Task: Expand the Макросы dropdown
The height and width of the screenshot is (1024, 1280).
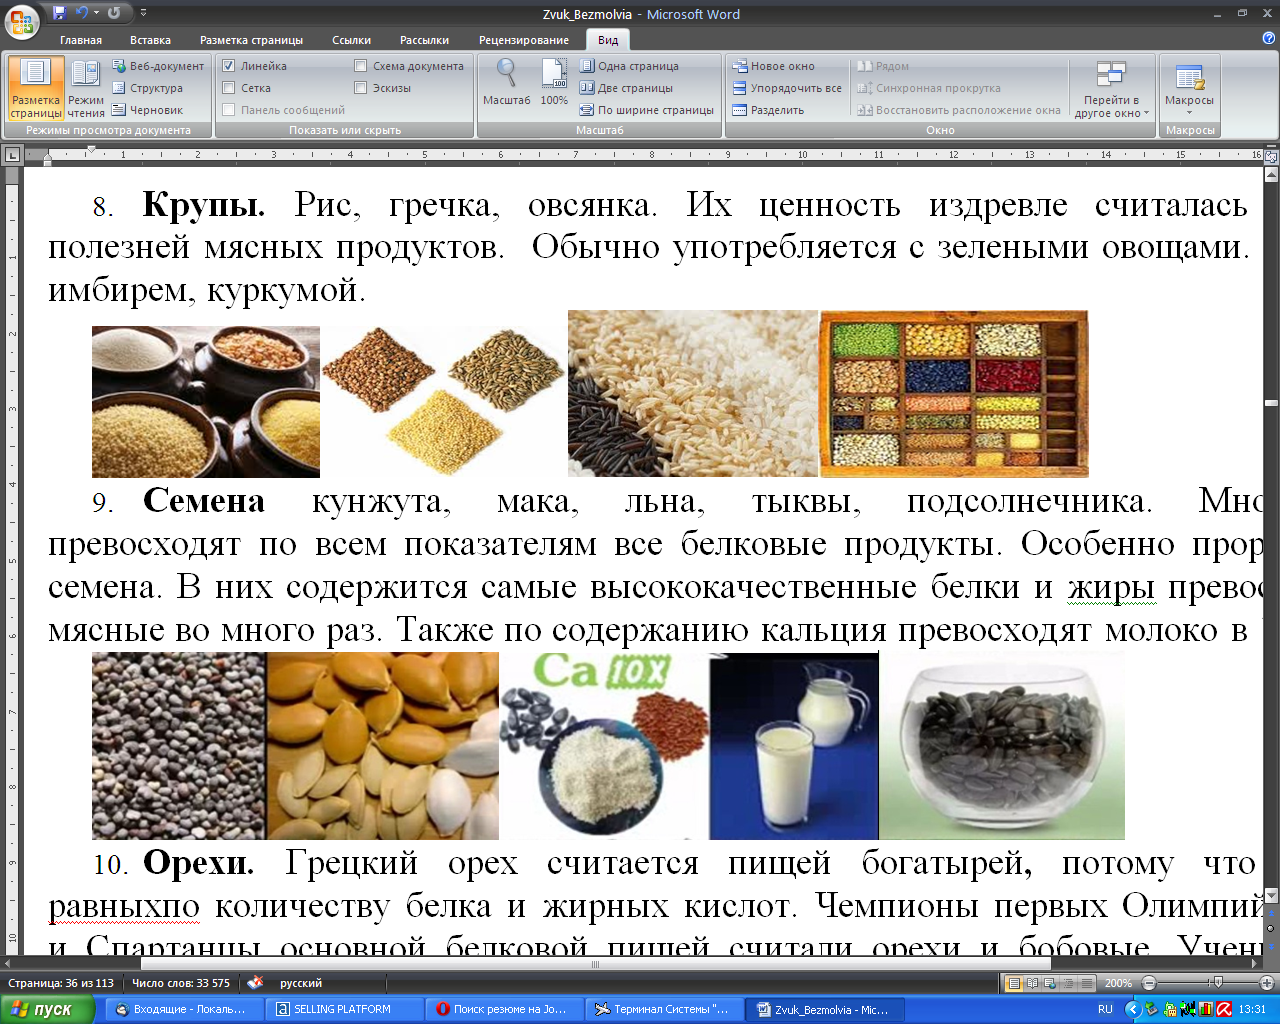Action: pyautogui.click(x=1189, y=89)
